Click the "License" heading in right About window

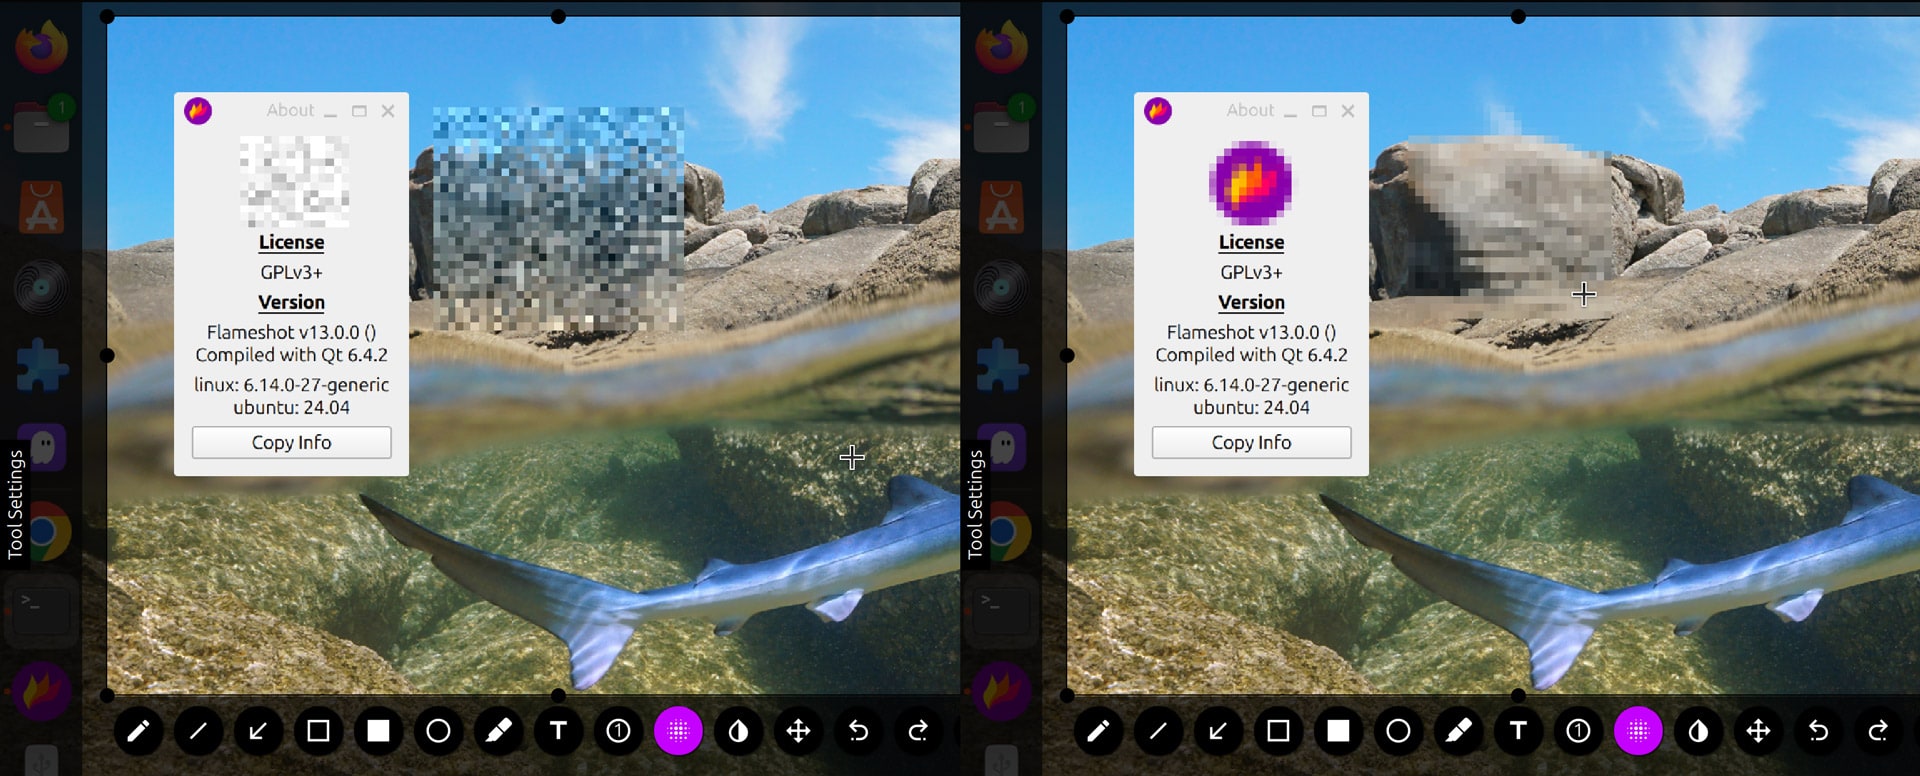(x=1251, y=242)
